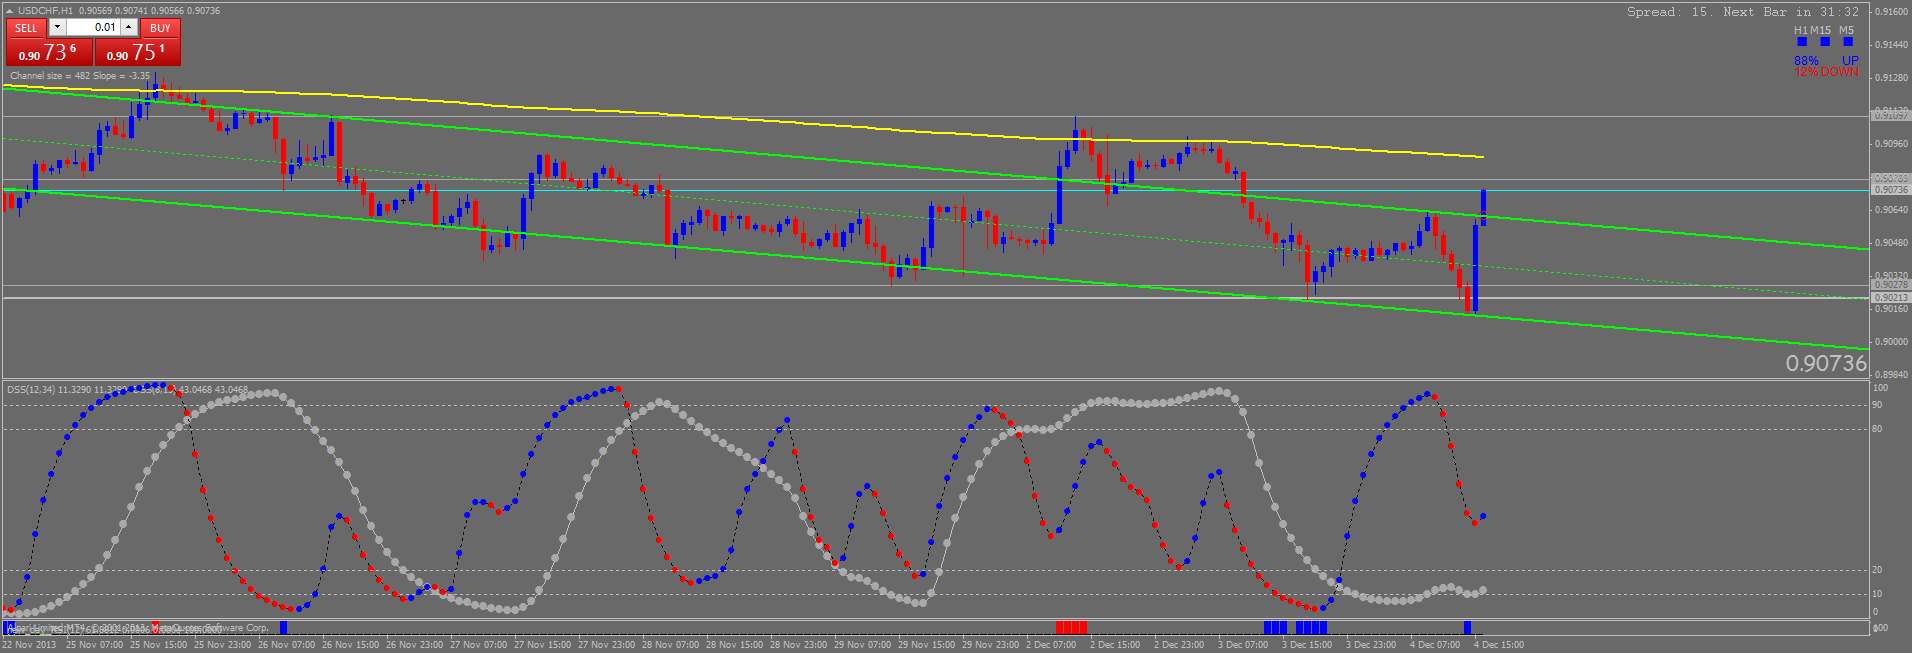Click the blue 88% label
Image resolution: width=1912 pixels, height=653 pixels.
coord(1806,61)
